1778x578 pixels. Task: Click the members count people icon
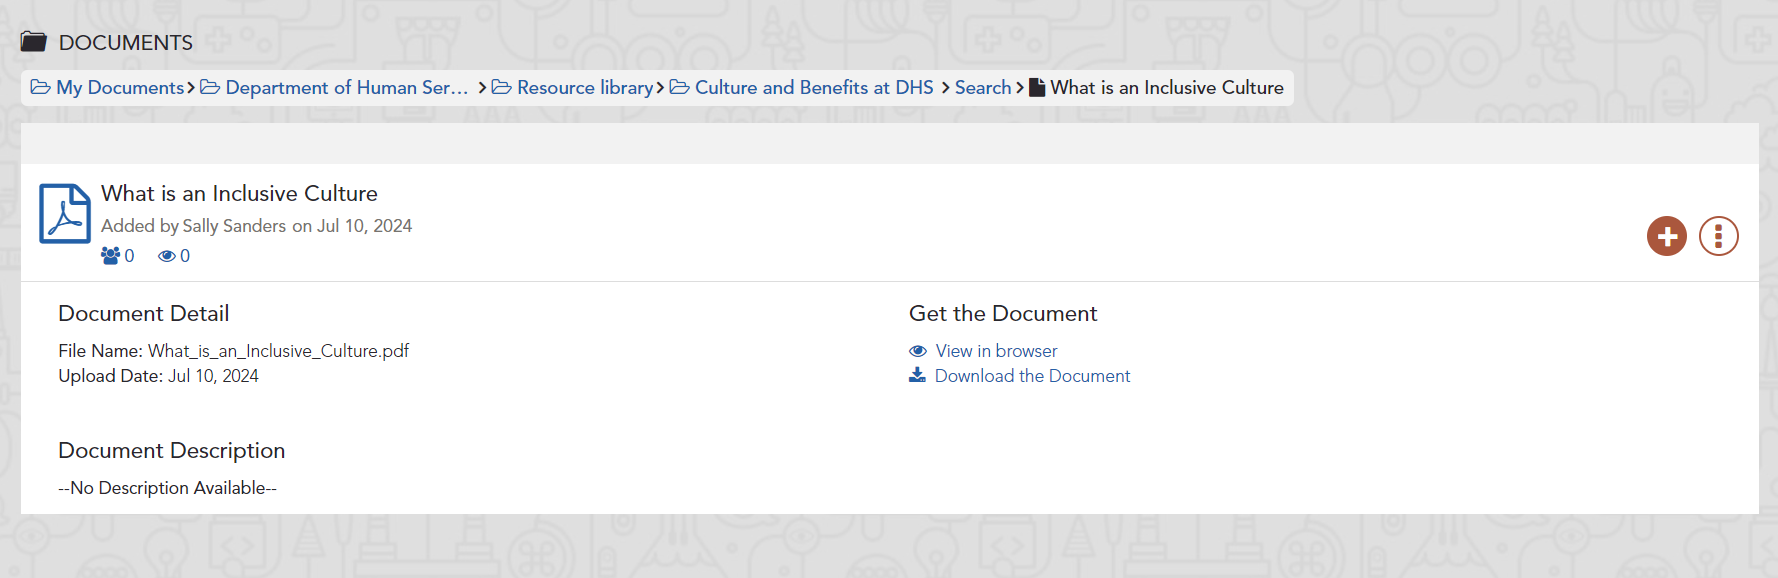110,256
